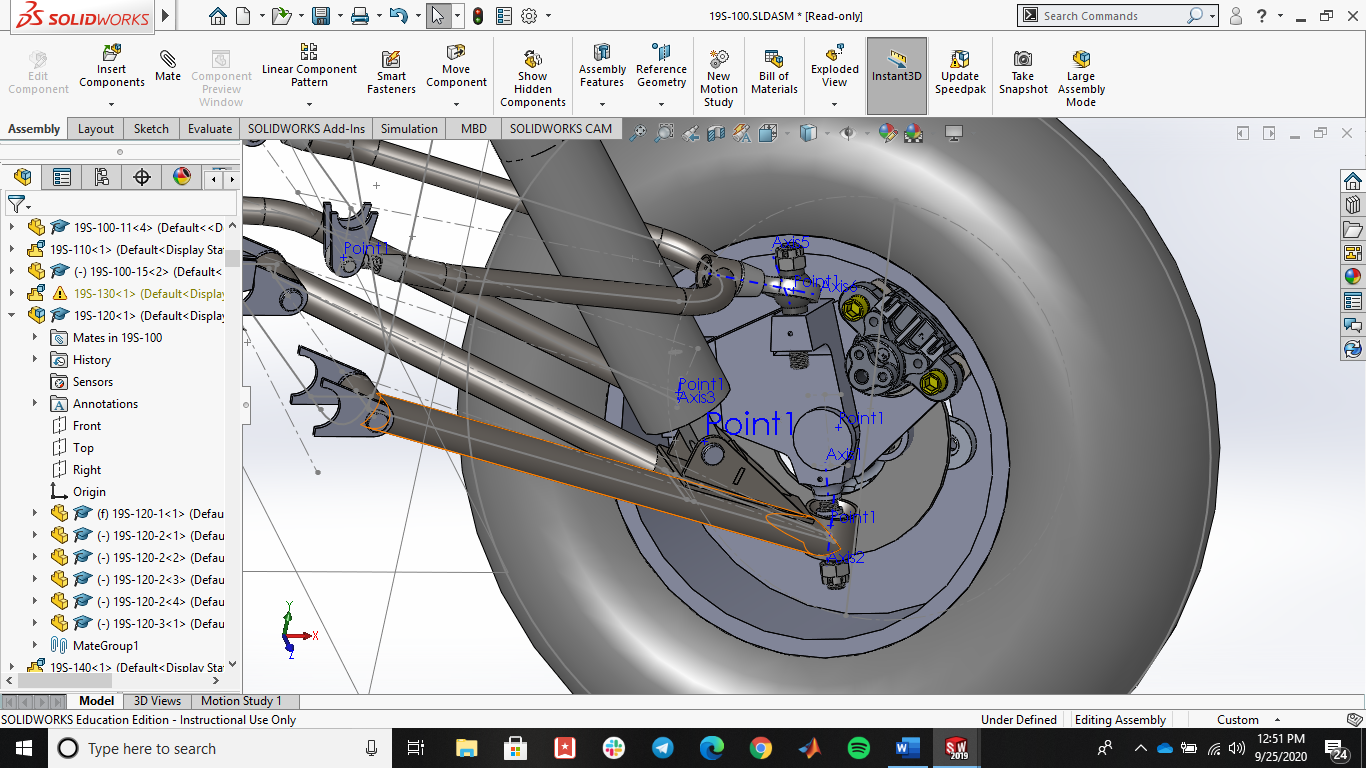The height and width of the screenshot is (768, 1366).
Task: Open the DisplayManager tab icon
Action: (x=182, y=177)
